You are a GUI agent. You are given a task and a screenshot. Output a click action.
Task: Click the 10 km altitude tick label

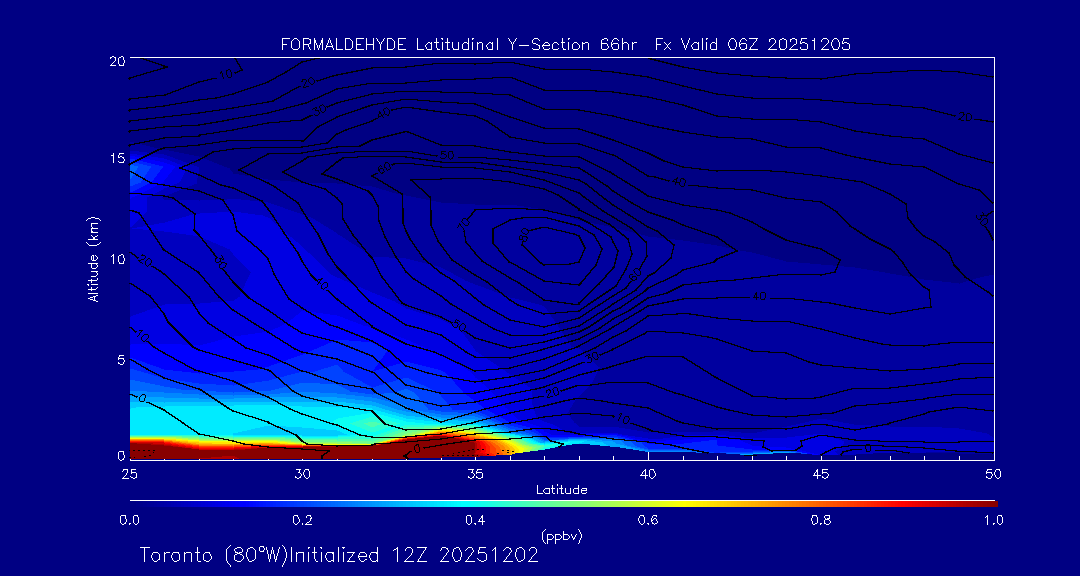click(x=115, y=258)
